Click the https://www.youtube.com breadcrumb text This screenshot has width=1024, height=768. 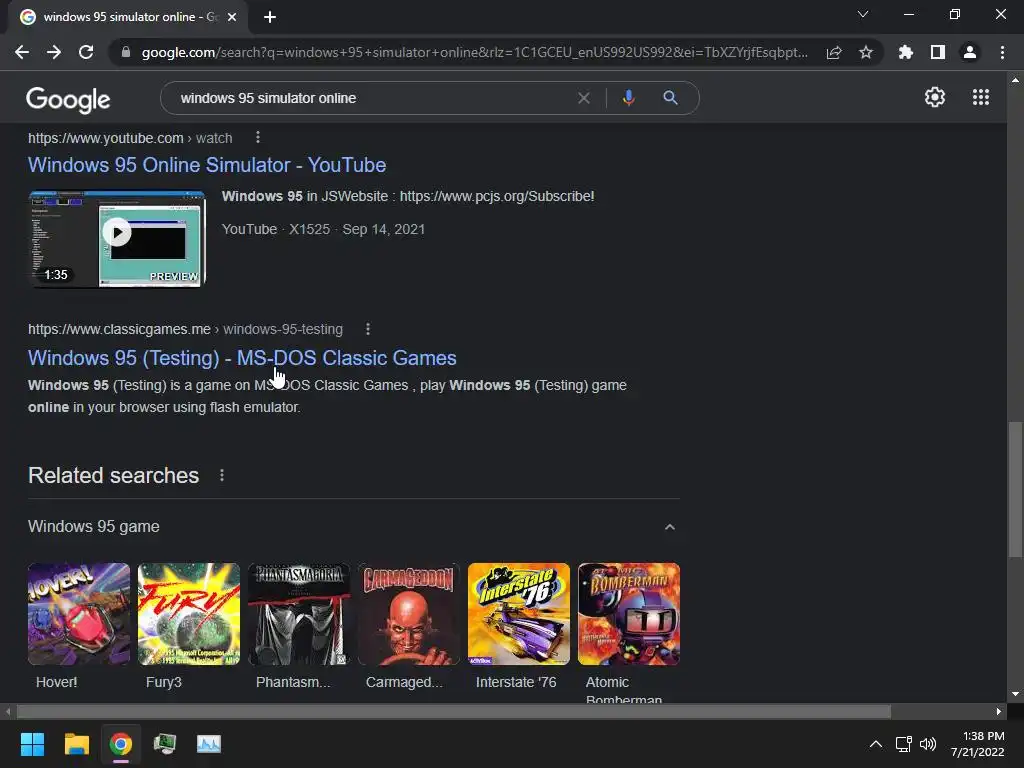click(106, 138)
